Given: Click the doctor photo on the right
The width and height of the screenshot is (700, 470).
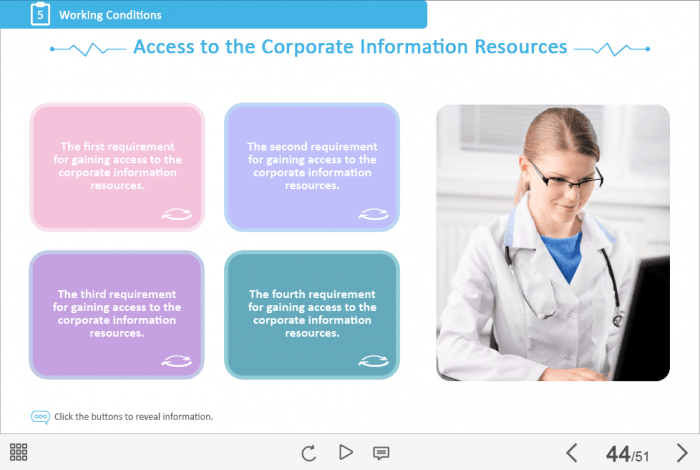Looking at the screenshot, I should (552, 242).
